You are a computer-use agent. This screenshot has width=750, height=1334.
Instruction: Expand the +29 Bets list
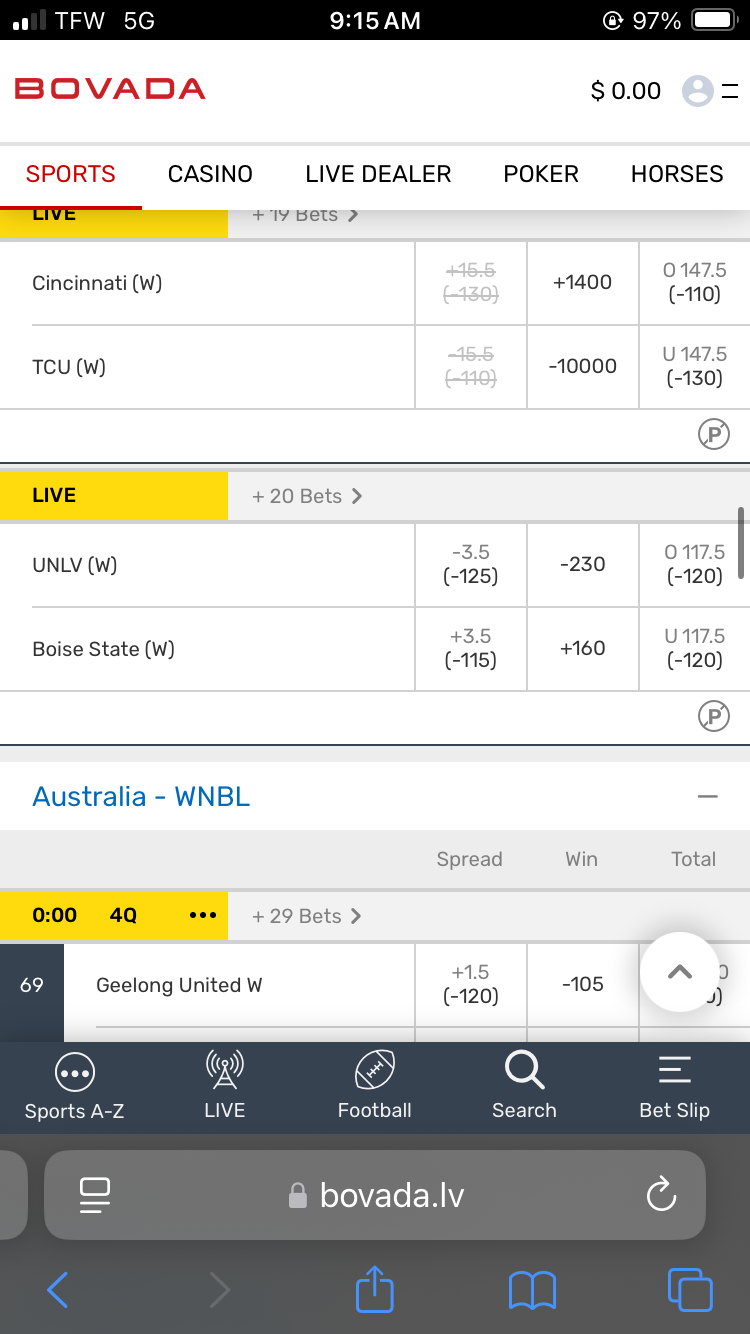point(306,916)
